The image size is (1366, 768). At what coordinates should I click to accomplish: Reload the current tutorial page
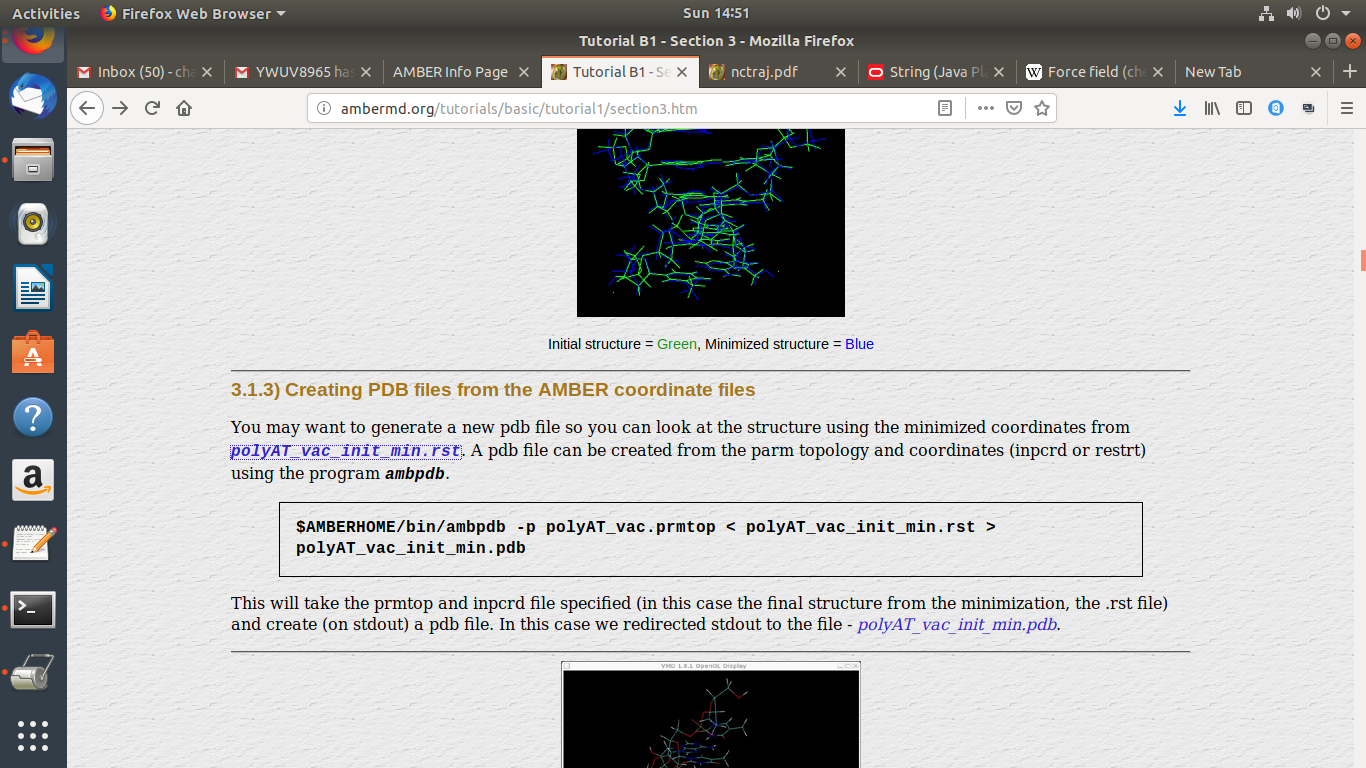tap(152, 108)
